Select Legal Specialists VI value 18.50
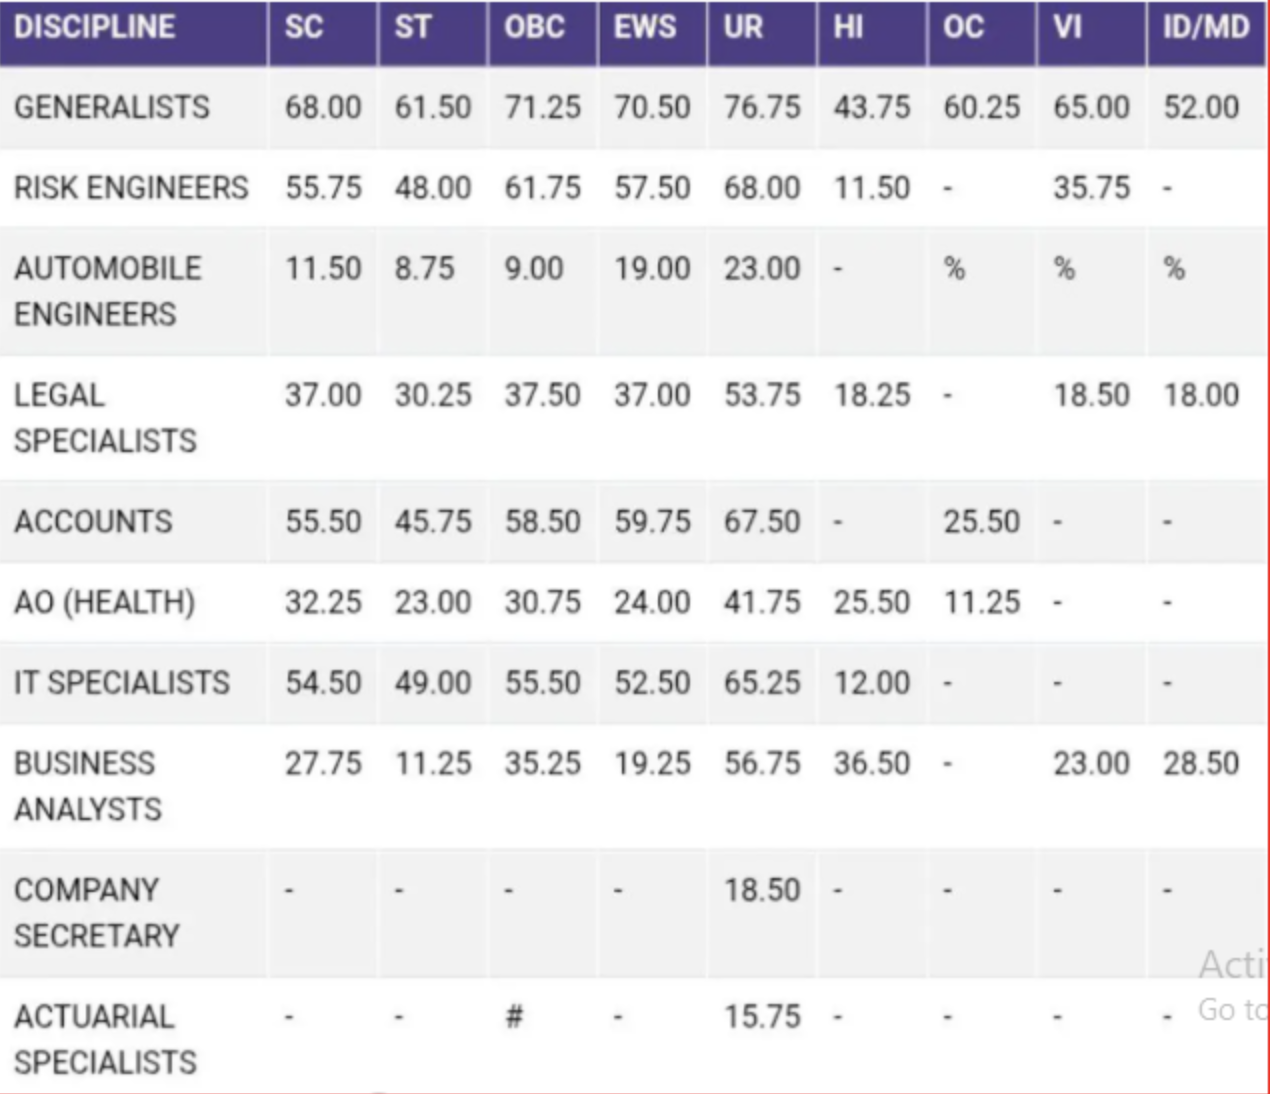This screenshot has width=1270, height=1094. click(1091, 395)
